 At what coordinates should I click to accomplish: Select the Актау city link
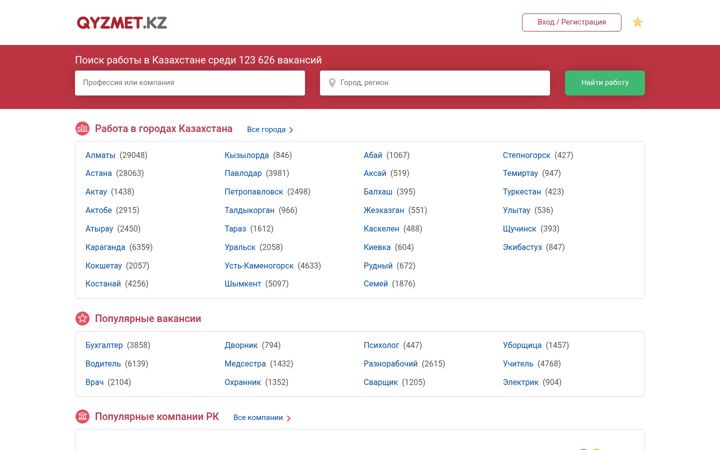coord(96,191)
